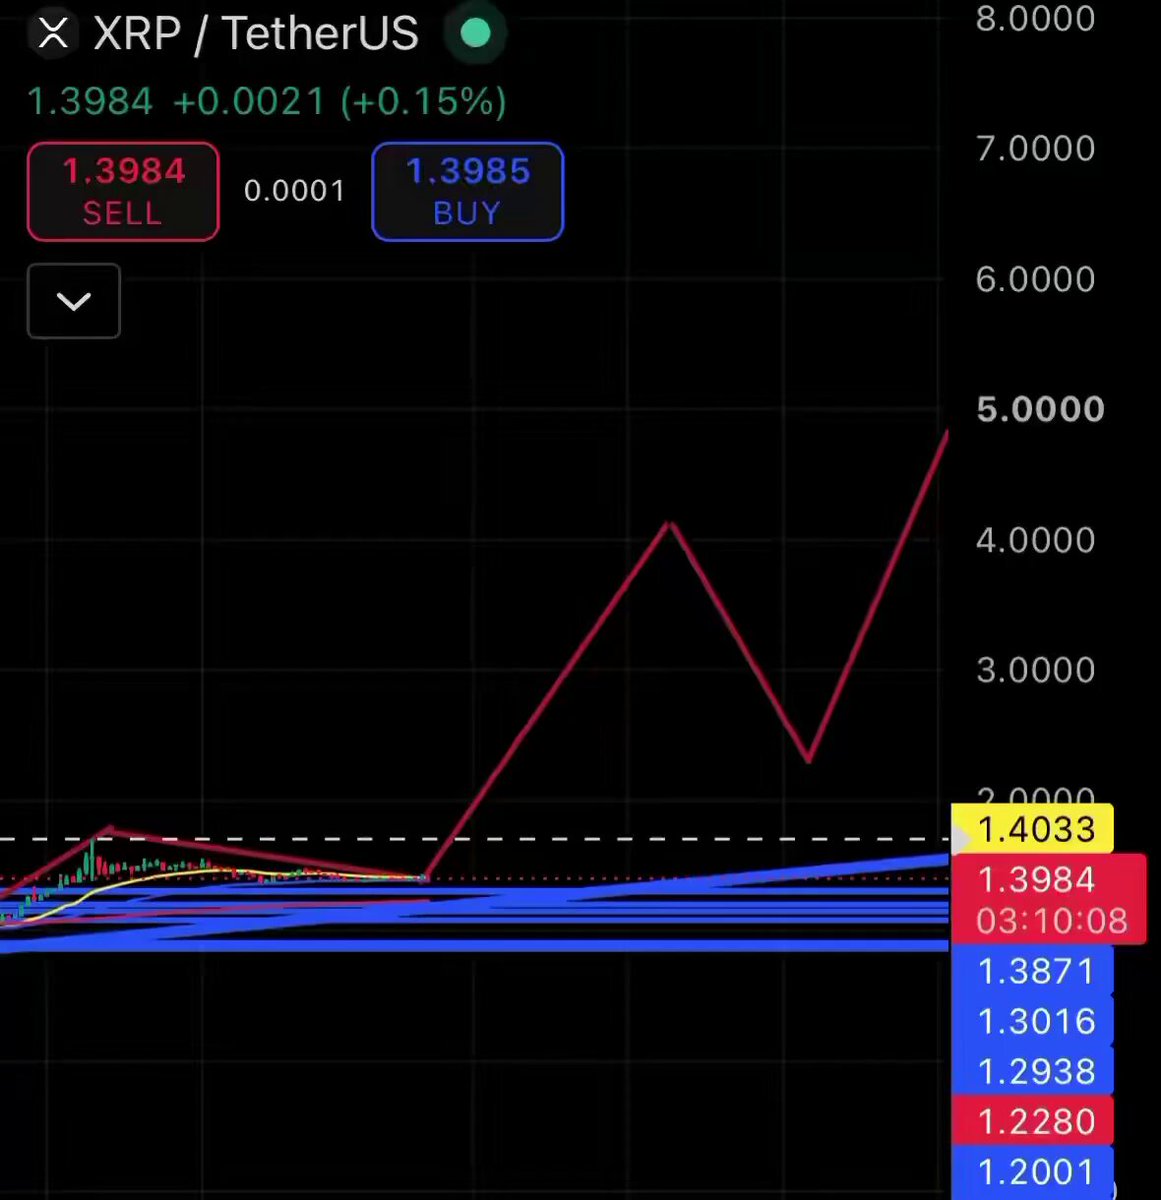1161x1200 pixels.
Task: Click the 3.0000 price axis tick
Action: (1036, 670)
